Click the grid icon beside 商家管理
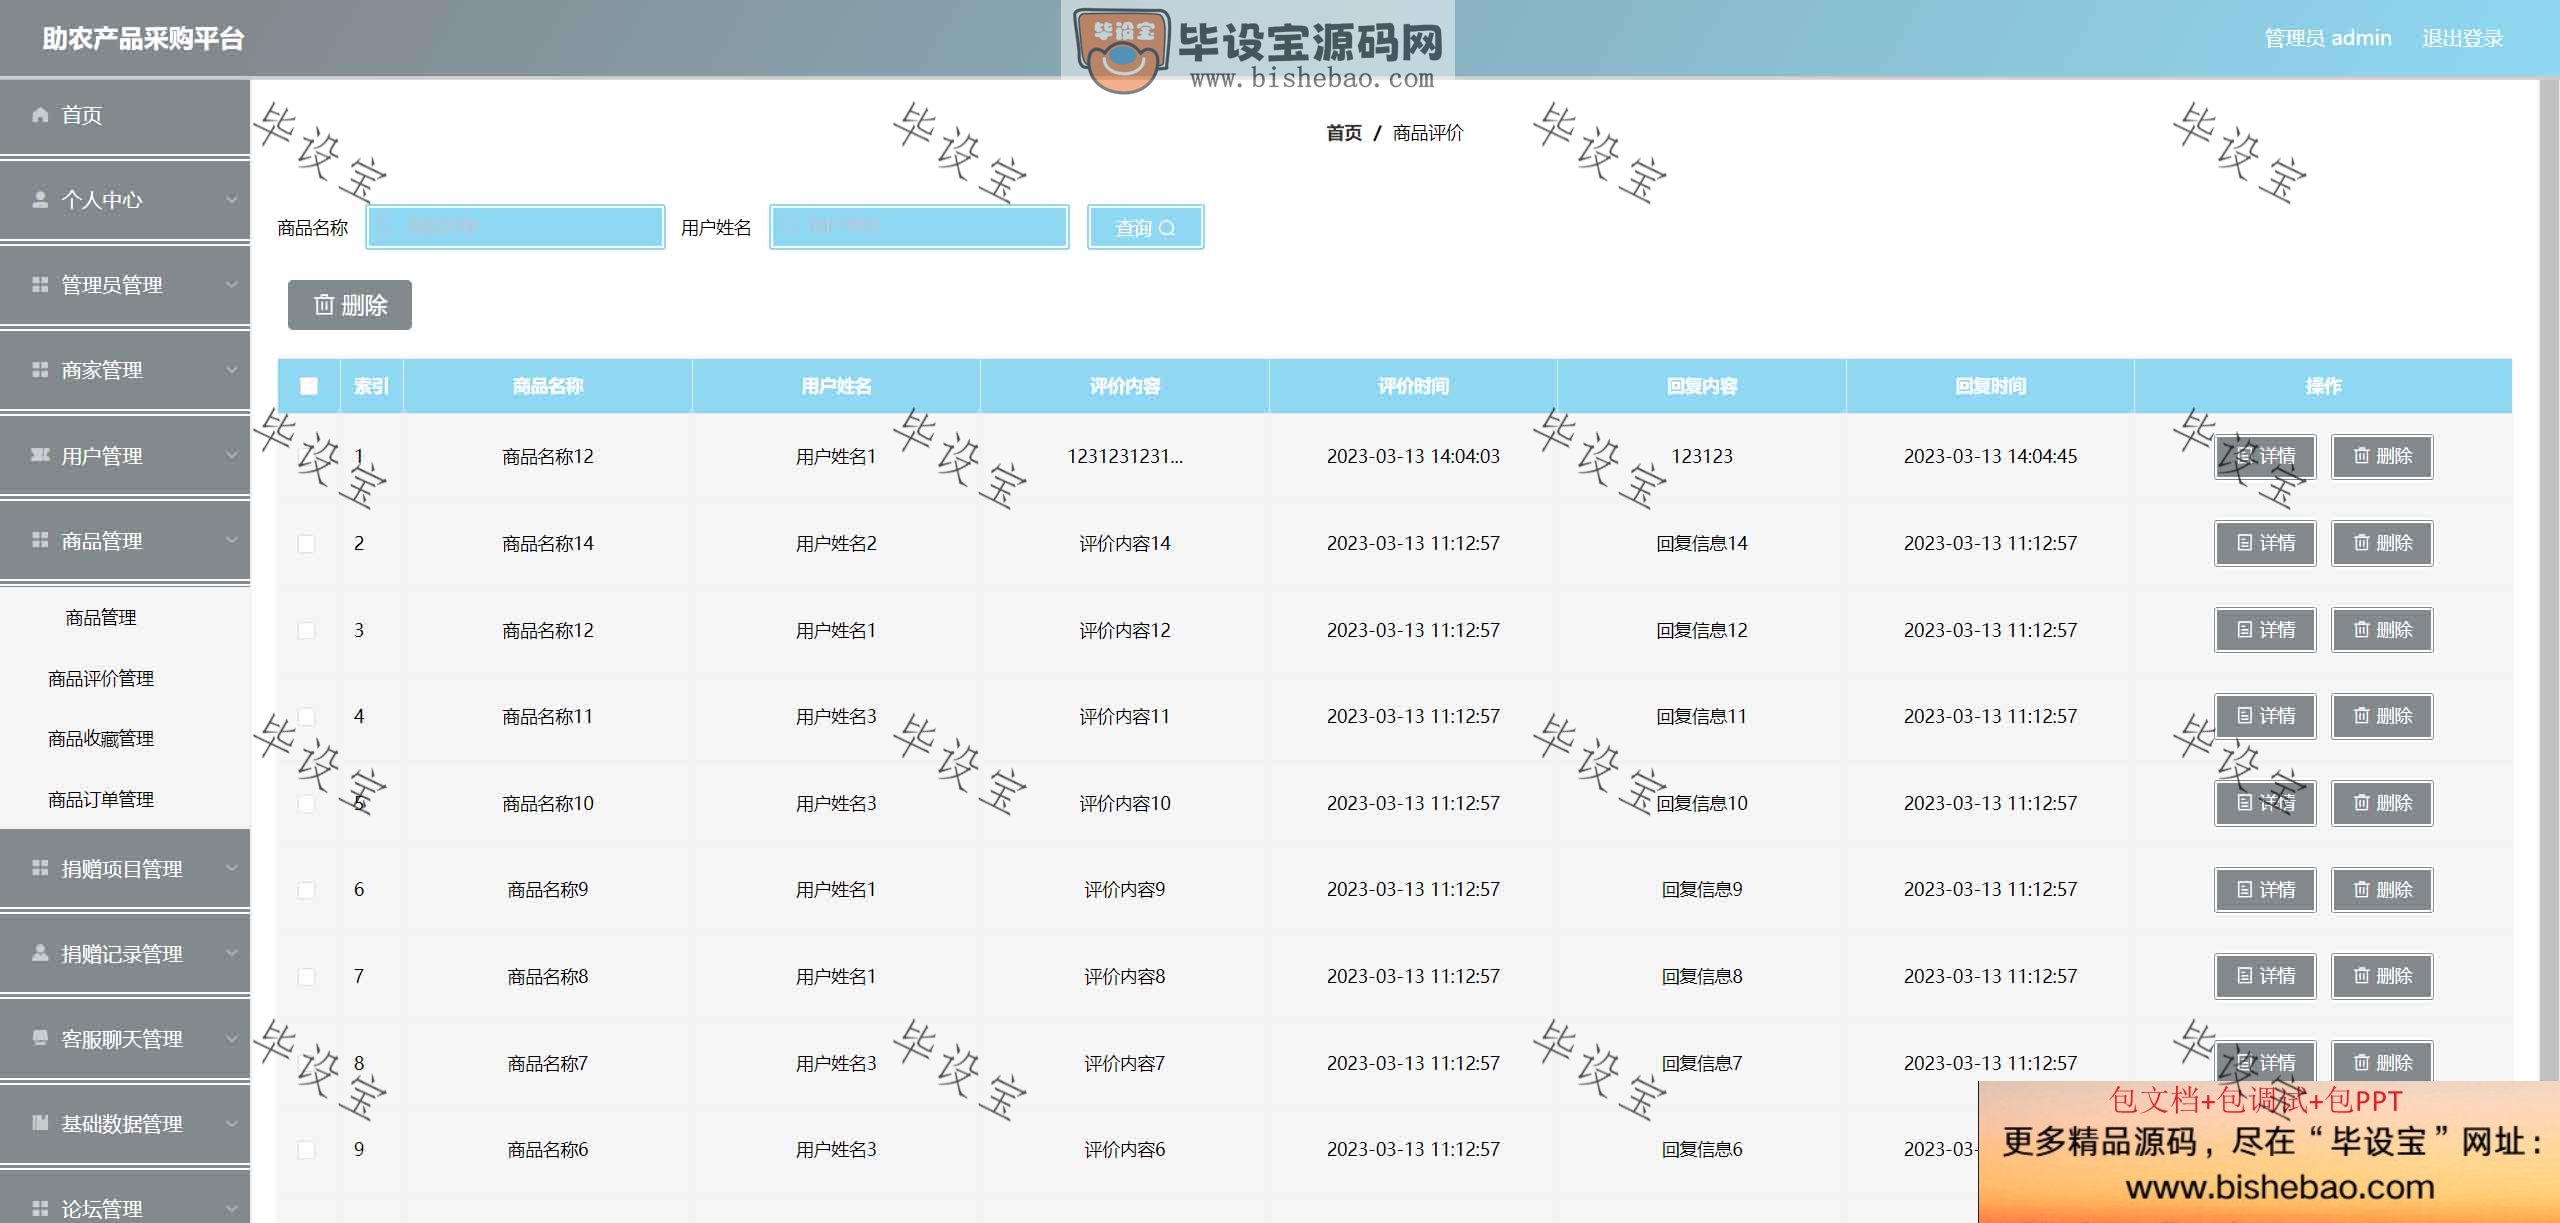The image size is (2560, 1223). [40, 370]
